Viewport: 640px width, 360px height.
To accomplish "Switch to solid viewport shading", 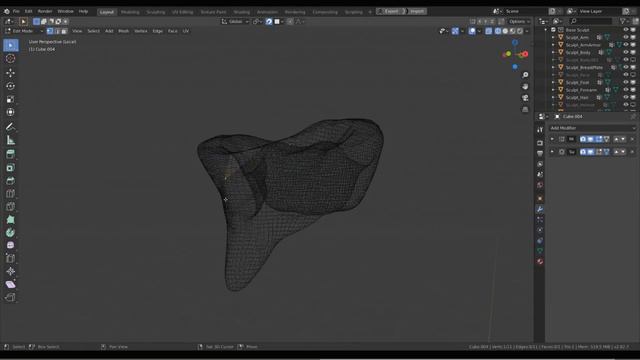I will pos(505,31).
